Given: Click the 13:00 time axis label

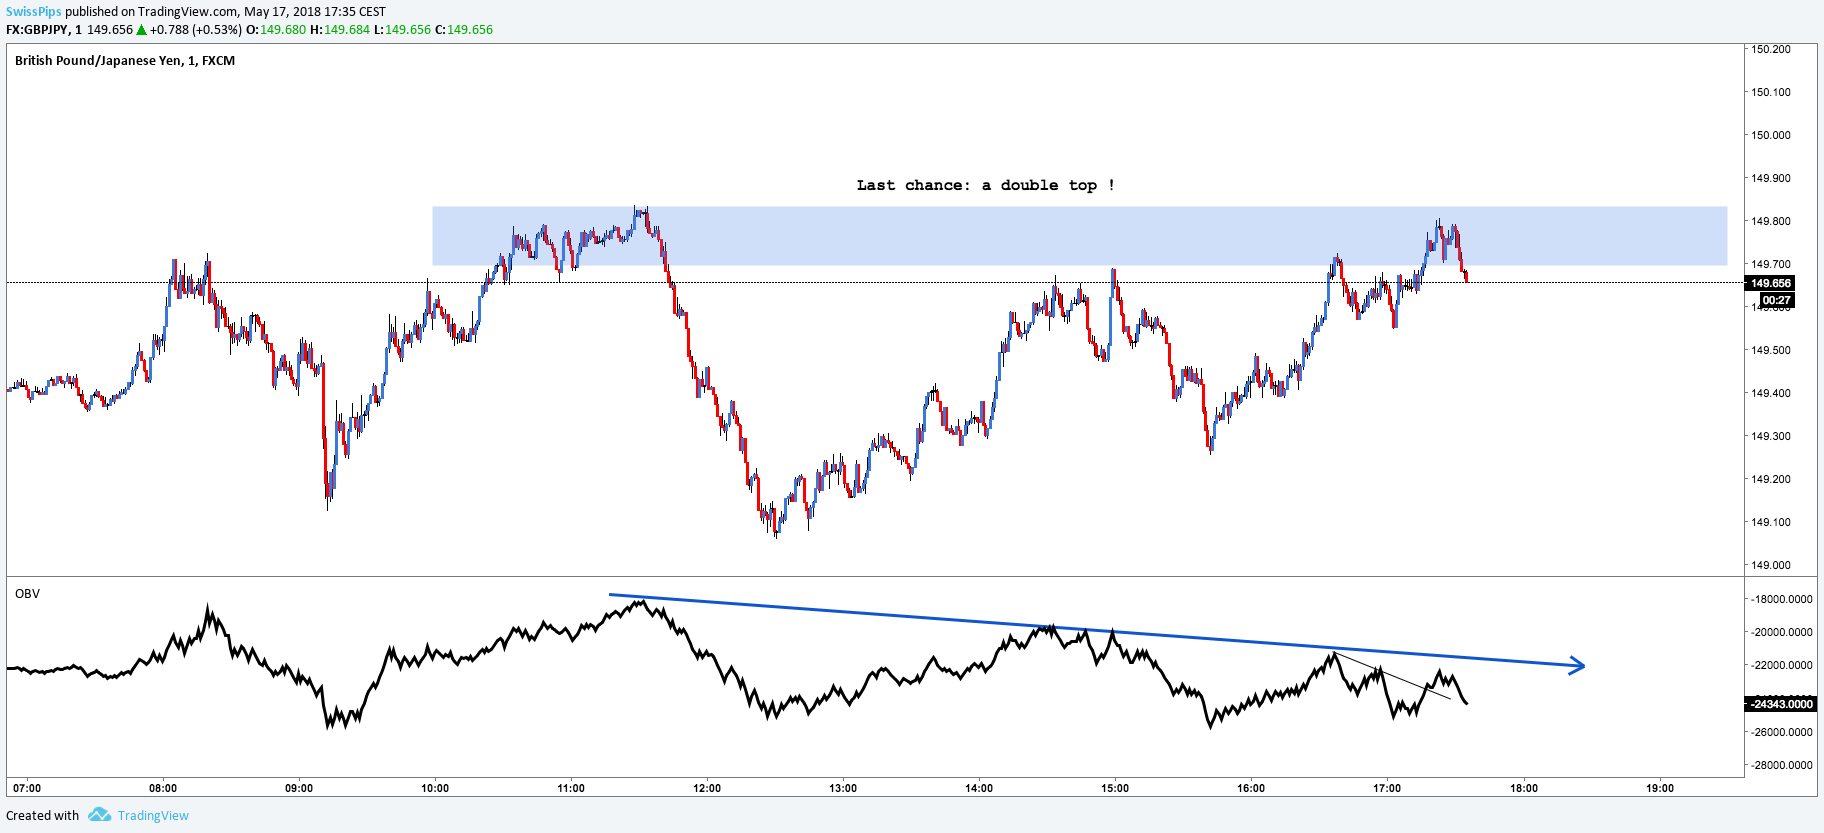Looking at the screenshot, I should (x=843, y=788).
